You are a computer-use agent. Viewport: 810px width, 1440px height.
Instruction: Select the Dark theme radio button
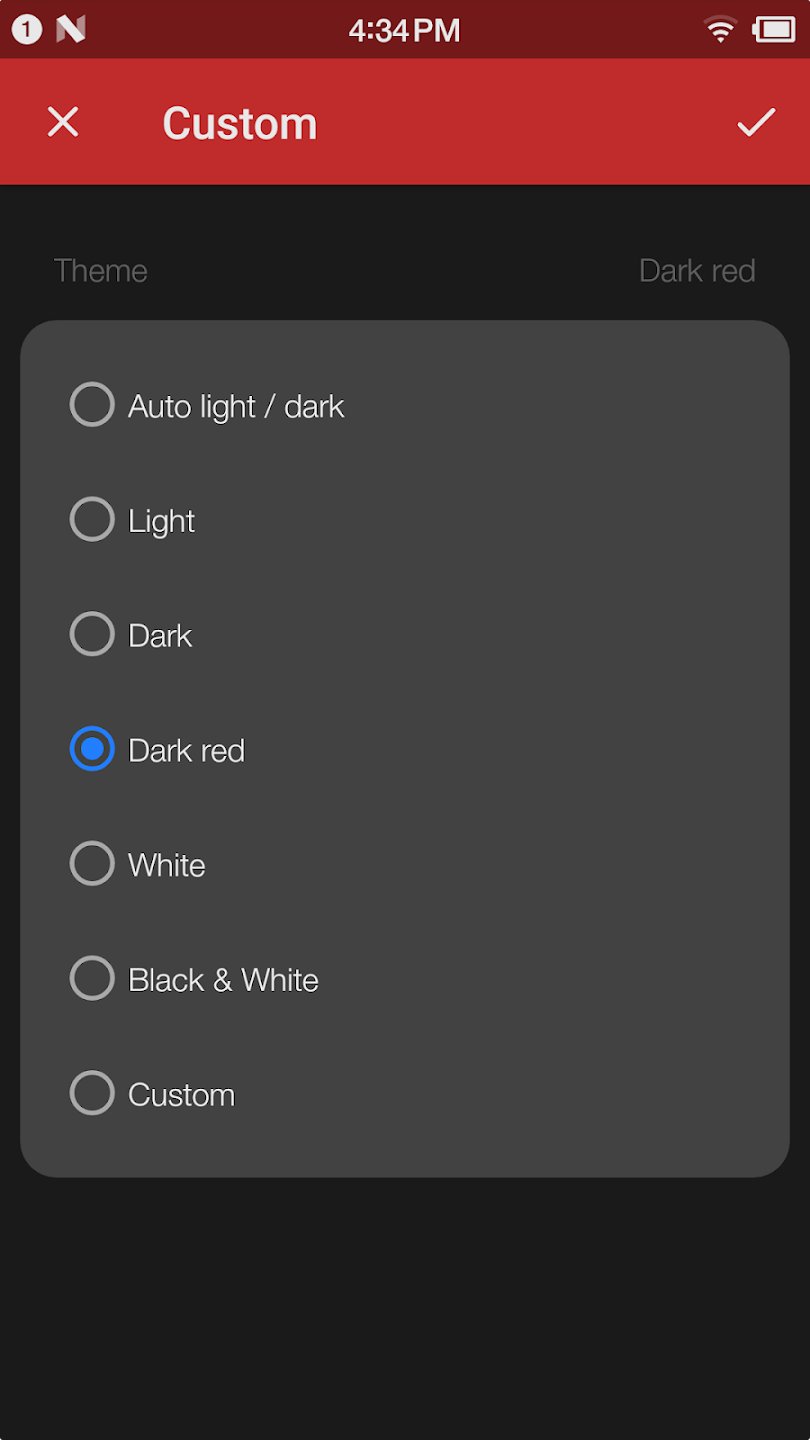[92, 635]
